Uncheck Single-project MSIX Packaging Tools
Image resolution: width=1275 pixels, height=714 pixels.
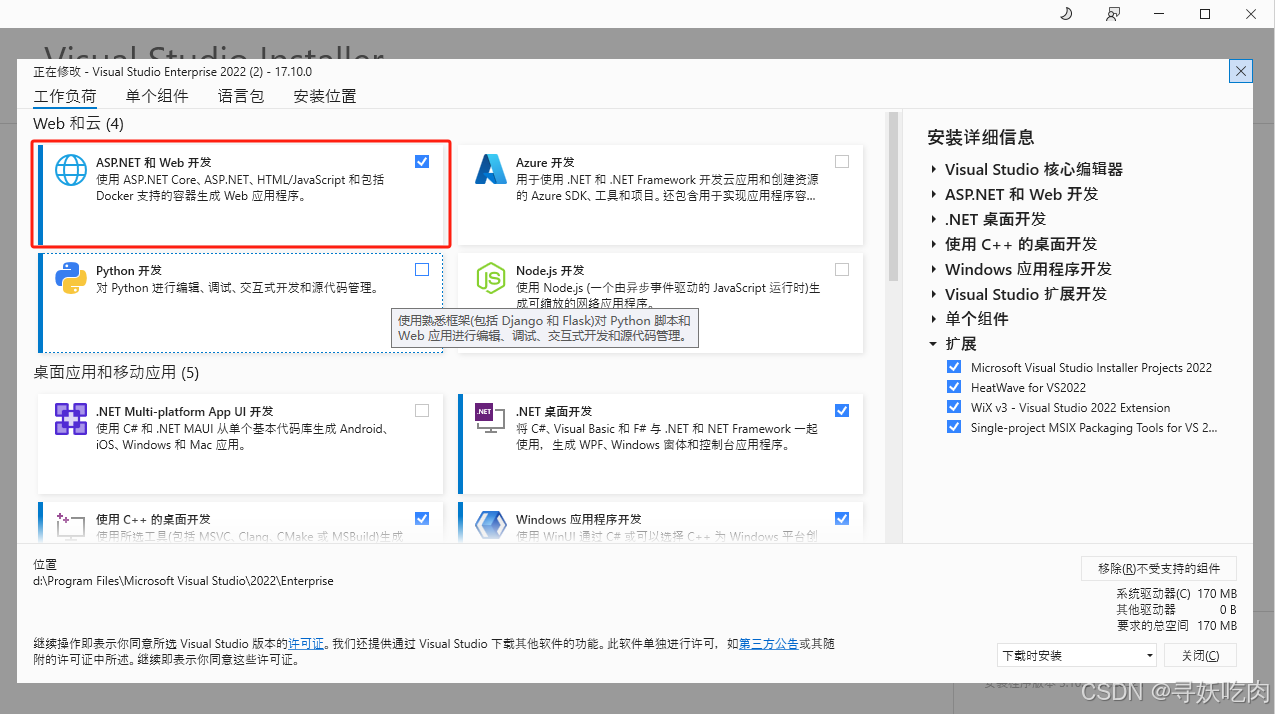tap(954, 427)
